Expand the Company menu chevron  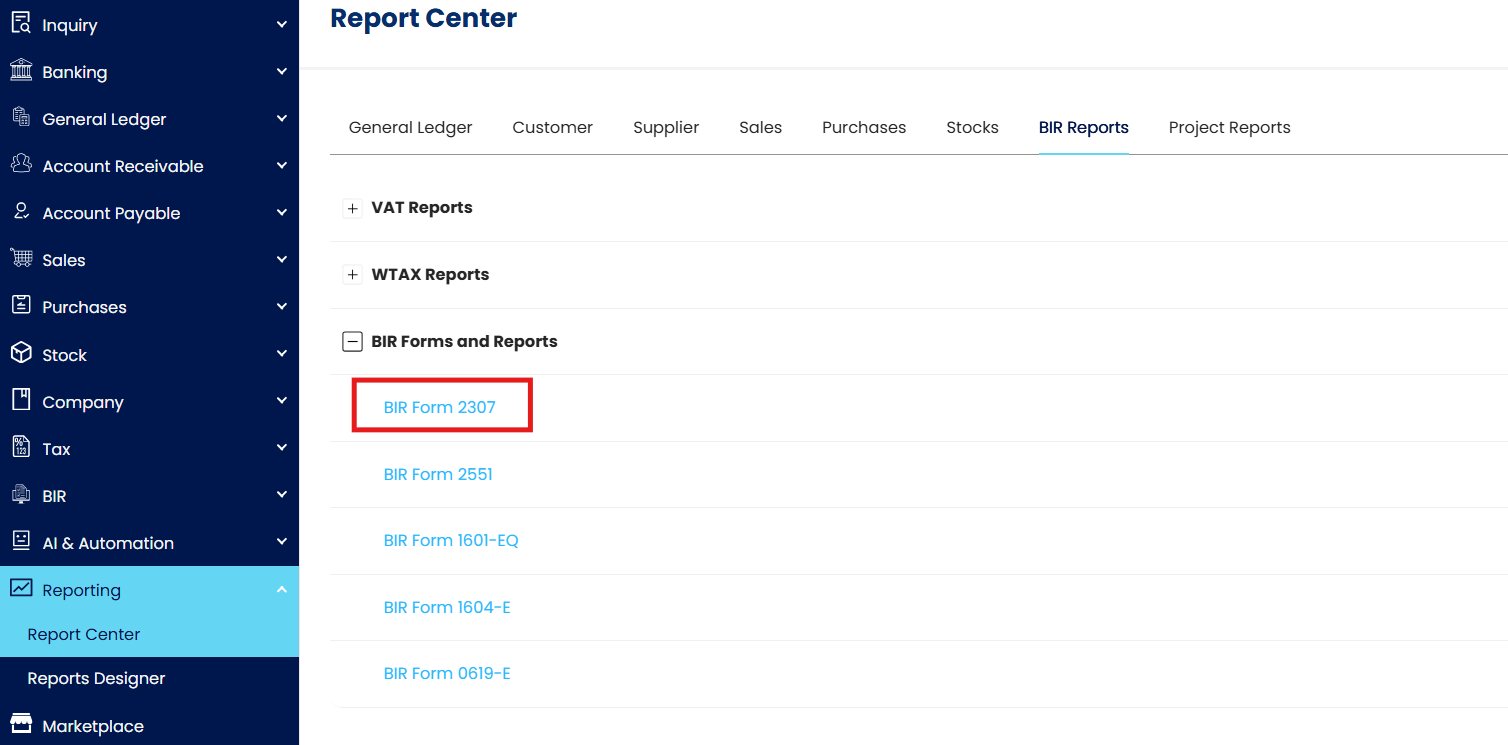pyautogui.click(x=282, y=401)
